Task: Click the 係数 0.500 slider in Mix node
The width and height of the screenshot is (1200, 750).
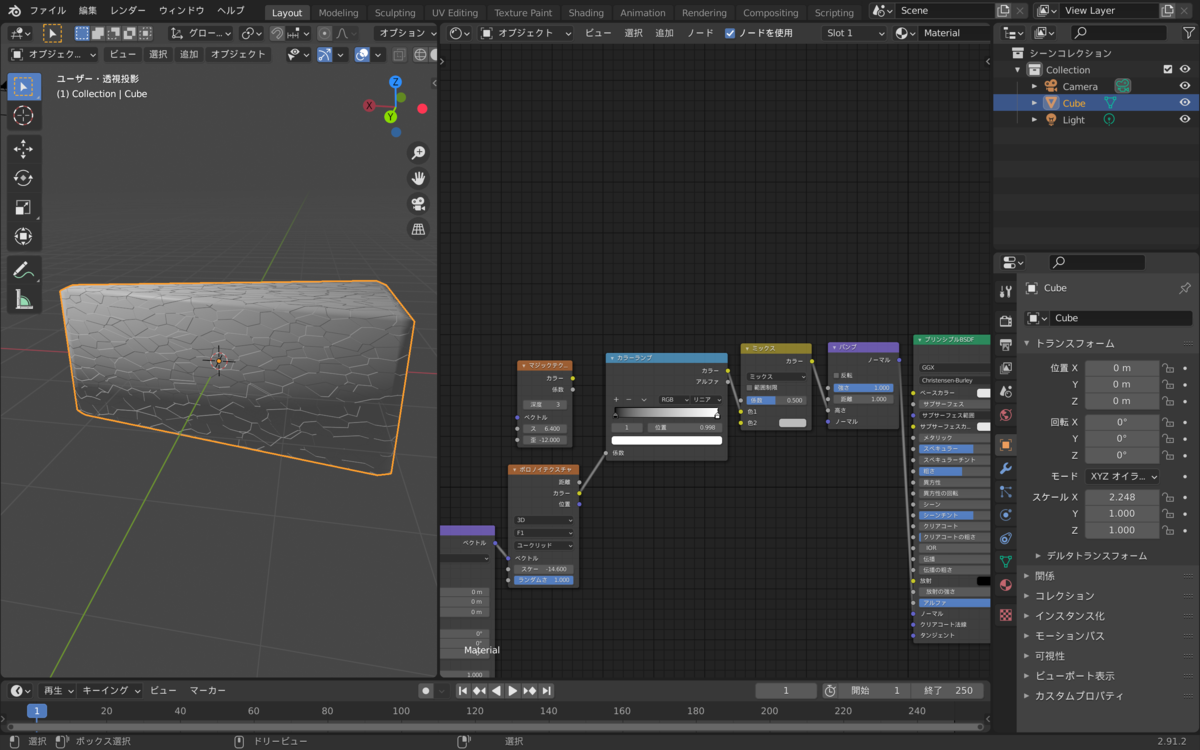Action: (777, 400)
